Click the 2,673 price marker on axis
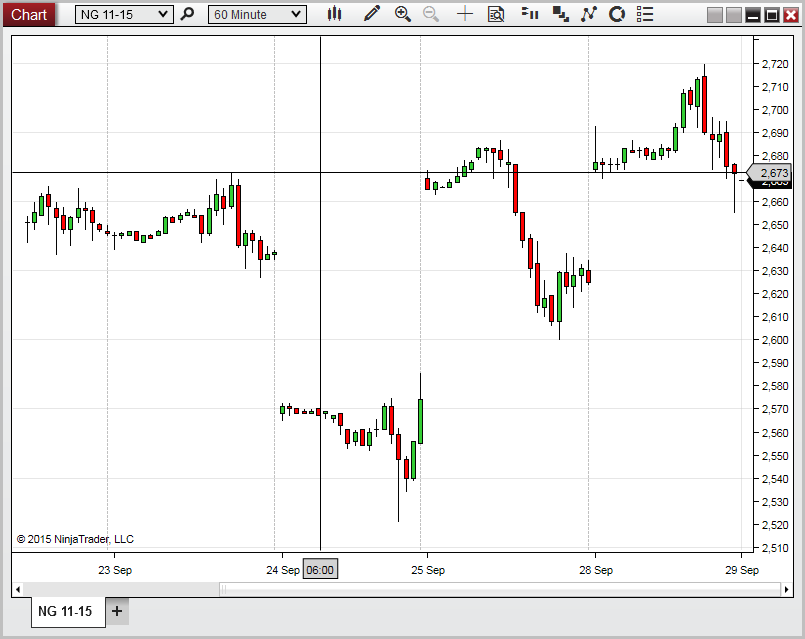805x639 pixels. 771,173
